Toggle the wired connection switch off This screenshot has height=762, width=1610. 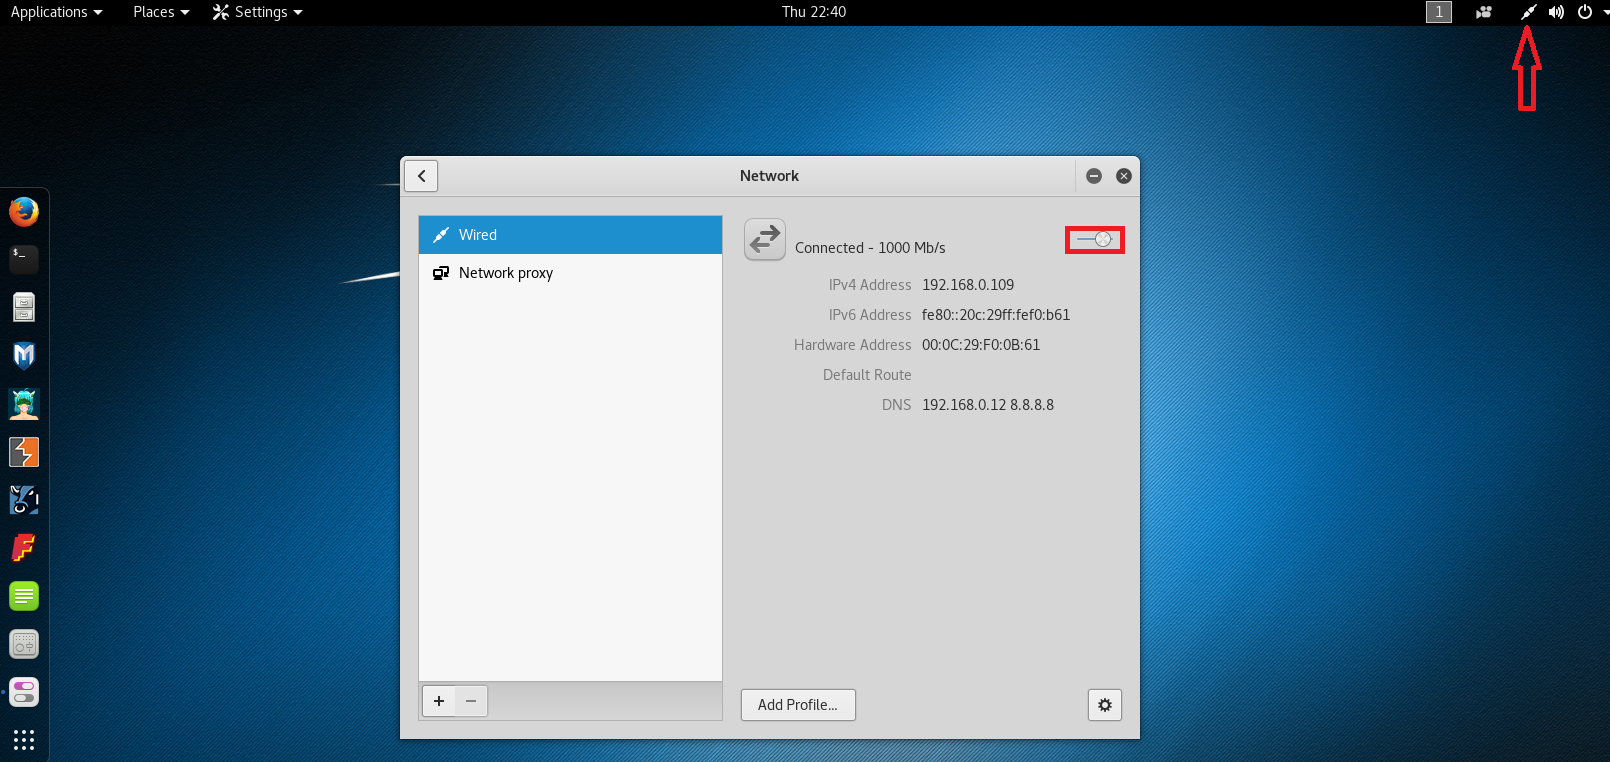[x=1095, y=240]
